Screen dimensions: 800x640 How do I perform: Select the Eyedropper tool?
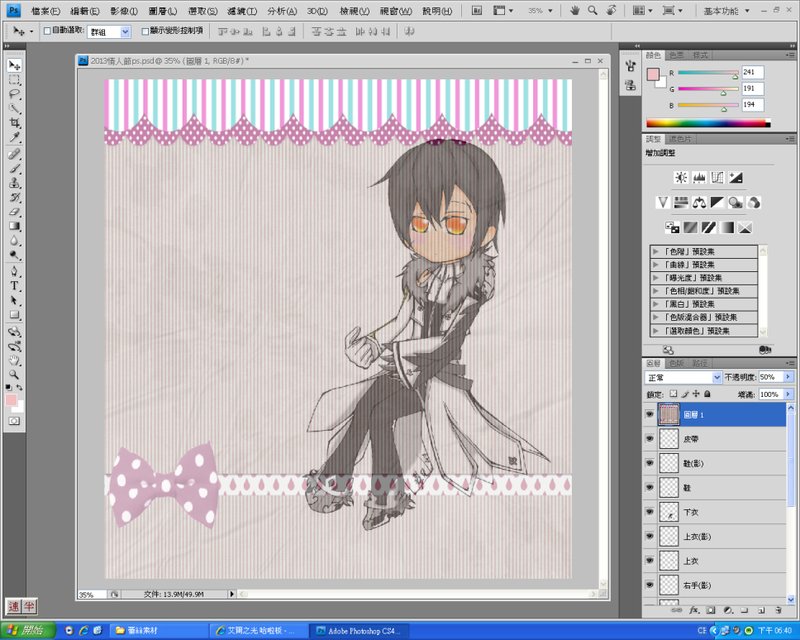14,137
